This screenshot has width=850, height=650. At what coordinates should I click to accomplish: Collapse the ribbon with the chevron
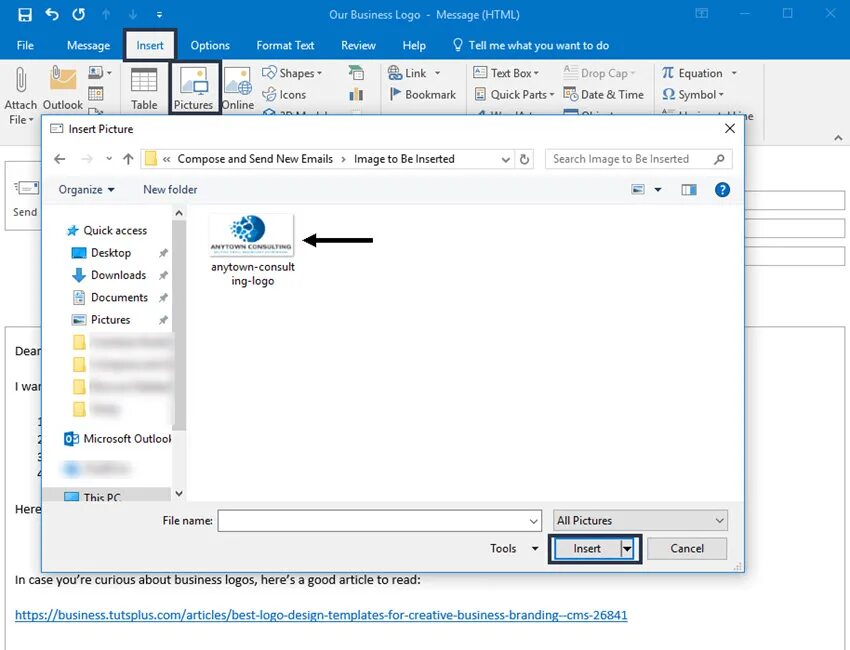pos(838,138)
